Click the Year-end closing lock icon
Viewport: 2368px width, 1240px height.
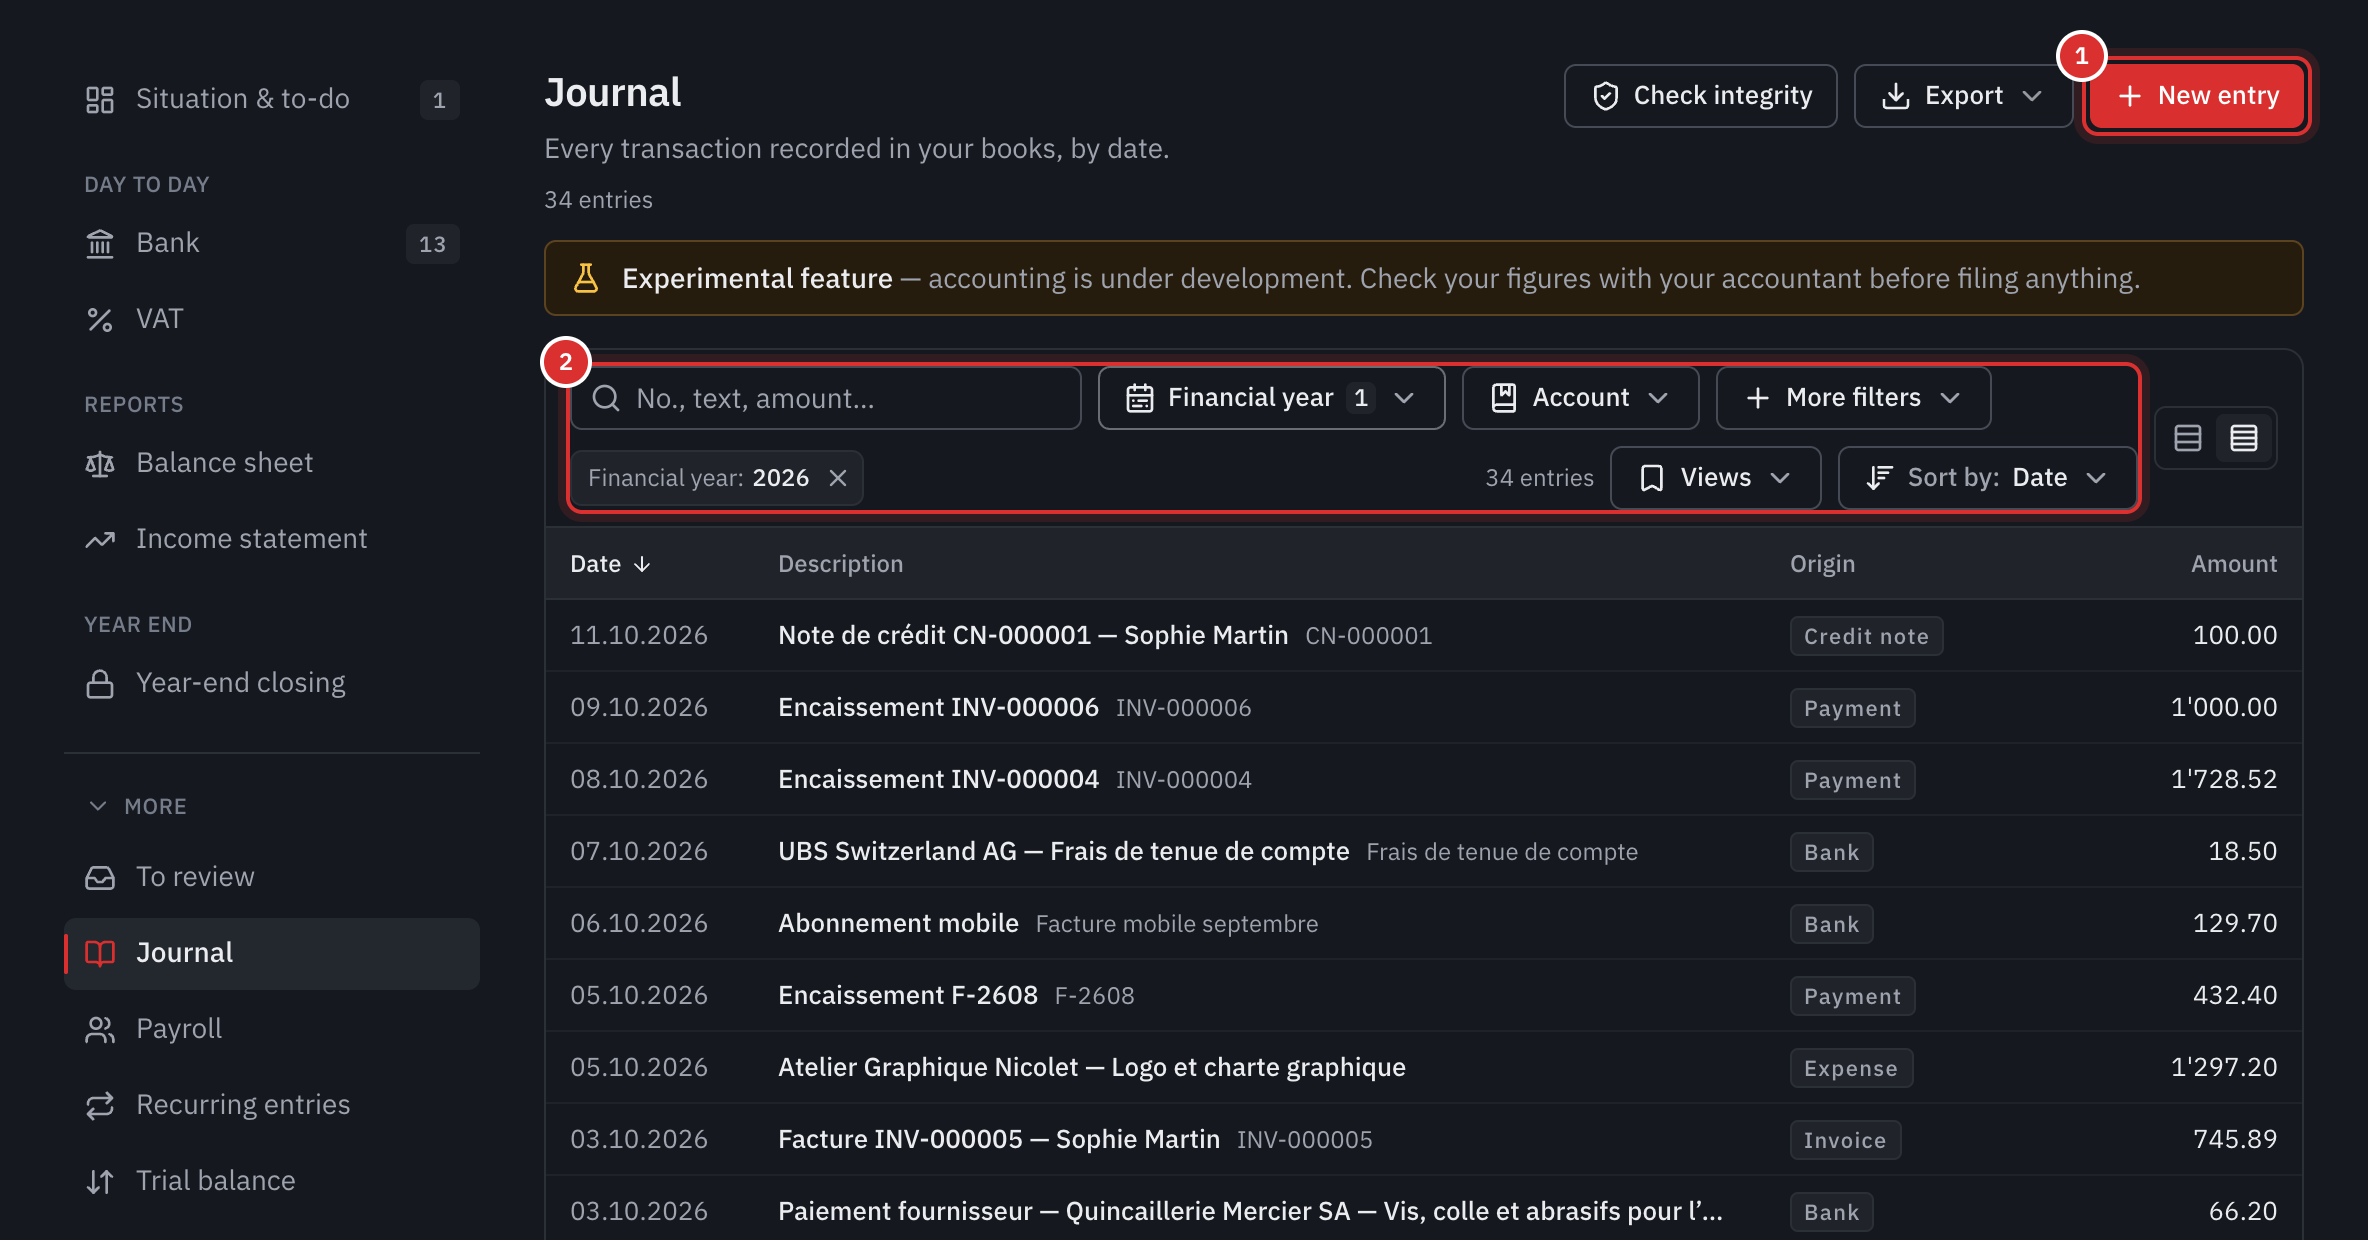pos(100,683)
